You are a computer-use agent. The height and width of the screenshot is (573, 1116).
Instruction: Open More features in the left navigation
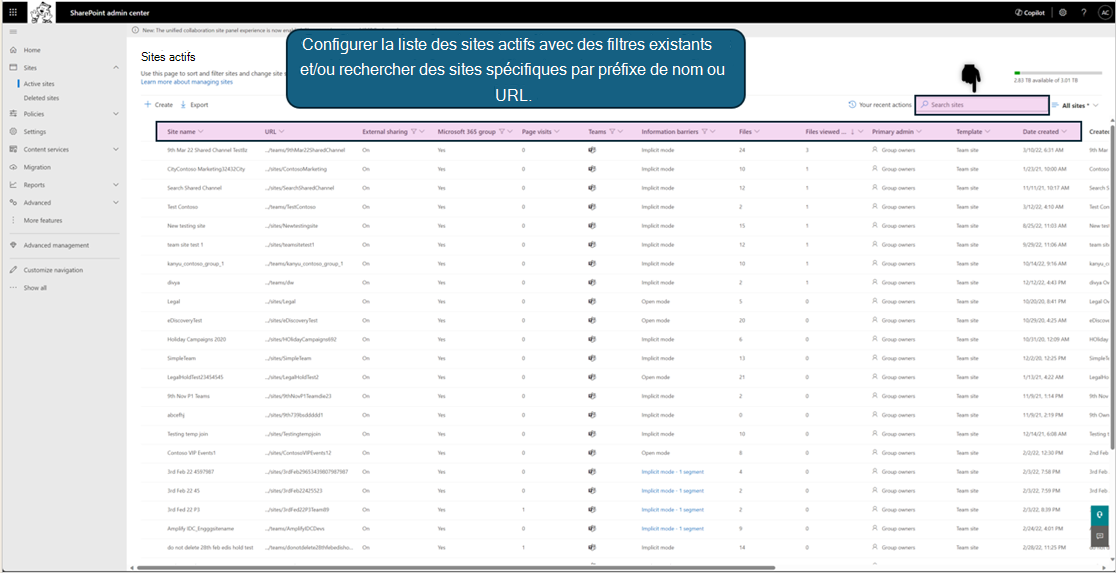click(x=43, y=220)
